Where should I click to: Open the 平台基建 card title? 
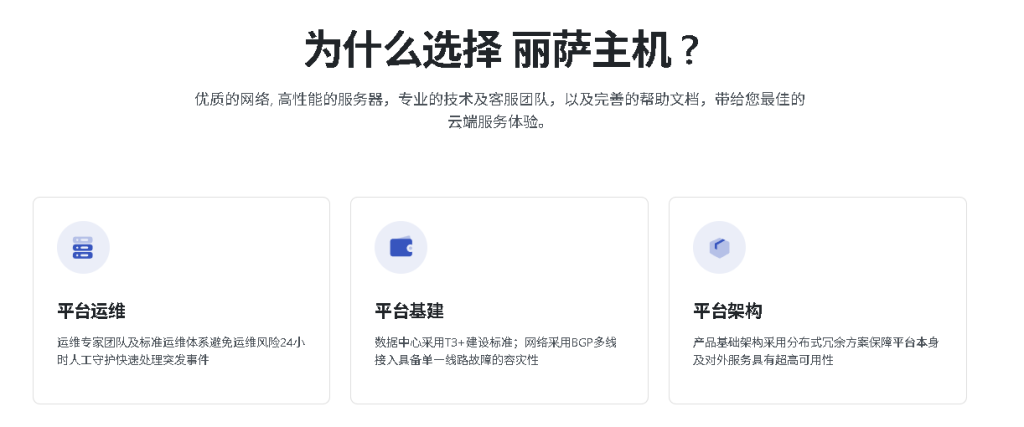point(409,310)
